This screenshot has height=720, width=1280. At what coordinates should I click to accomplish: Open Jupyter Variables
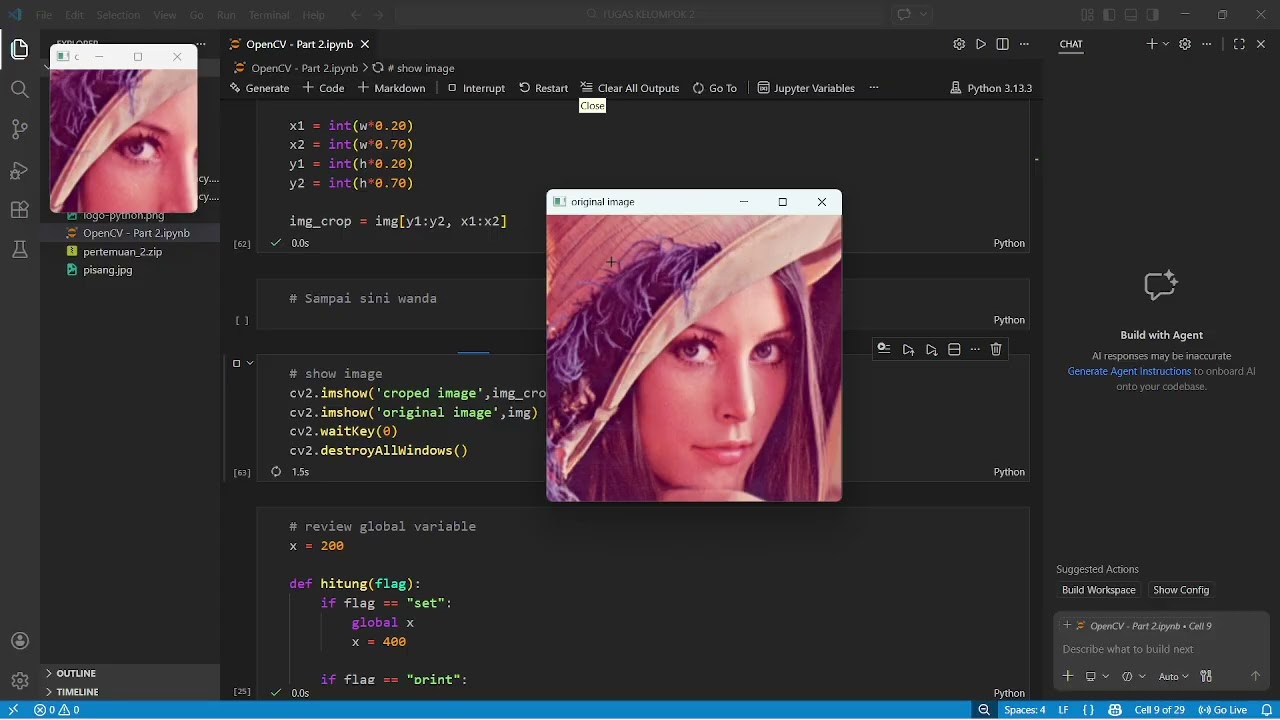[806, 88]
